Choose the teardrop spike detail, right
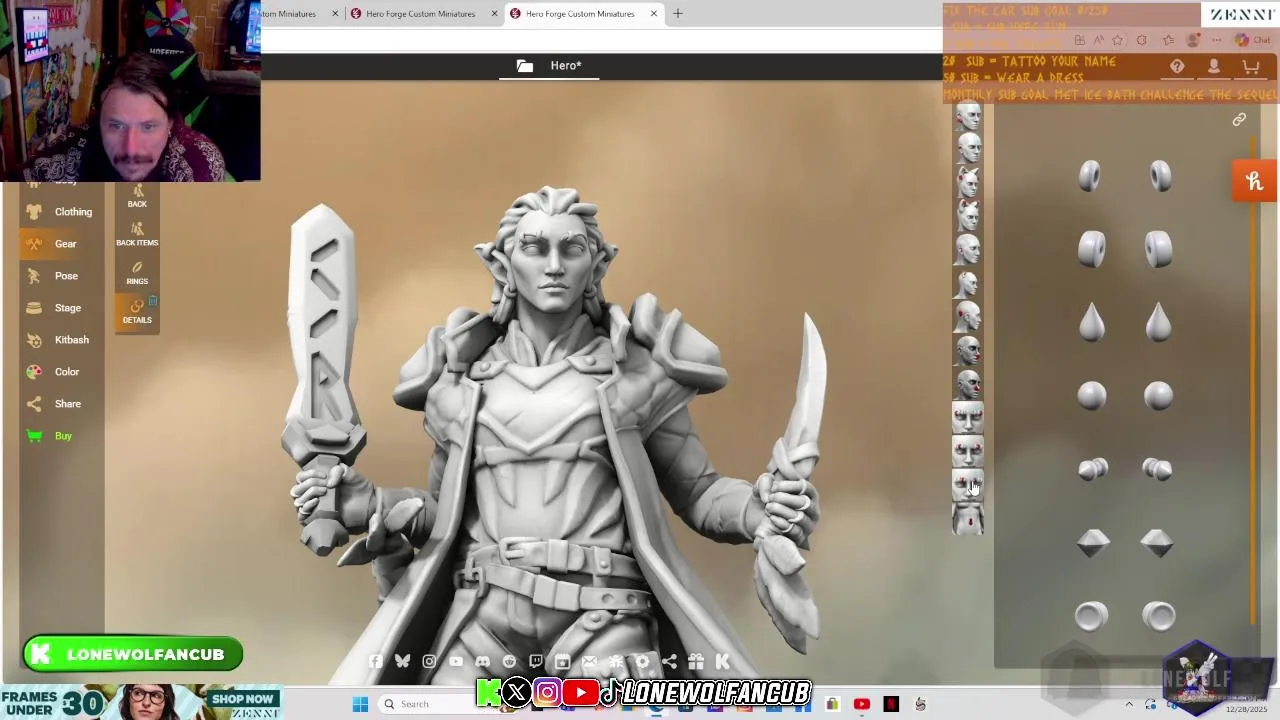Image resolution: width=1280 pixels, height=720 pixels. coord(1158,323)
